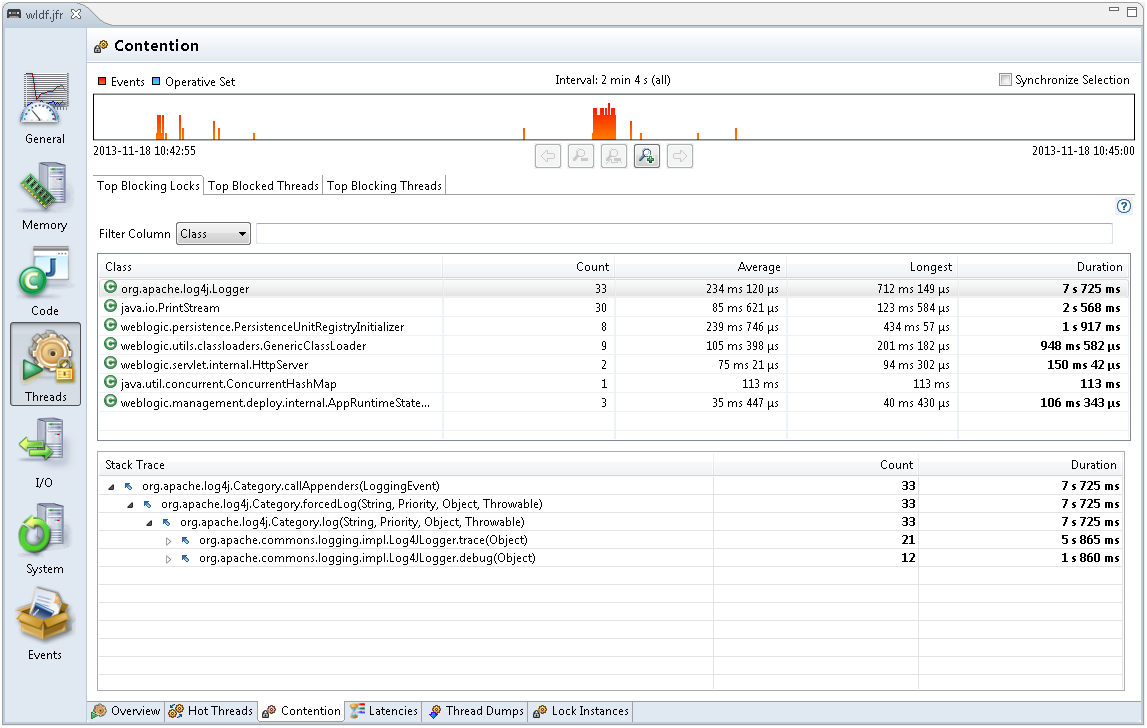Click the help question mark icon
1147x728 pixels.
pyautogui.click(x=1122, y=206)
